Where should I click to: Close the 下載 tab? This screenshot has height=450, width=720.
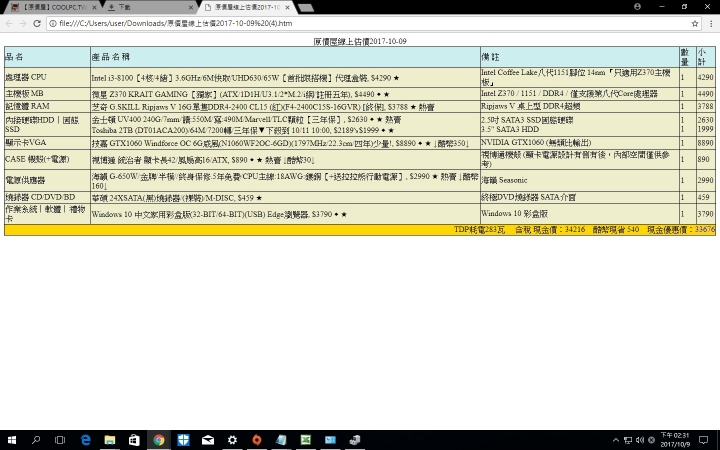click(191, 8)
